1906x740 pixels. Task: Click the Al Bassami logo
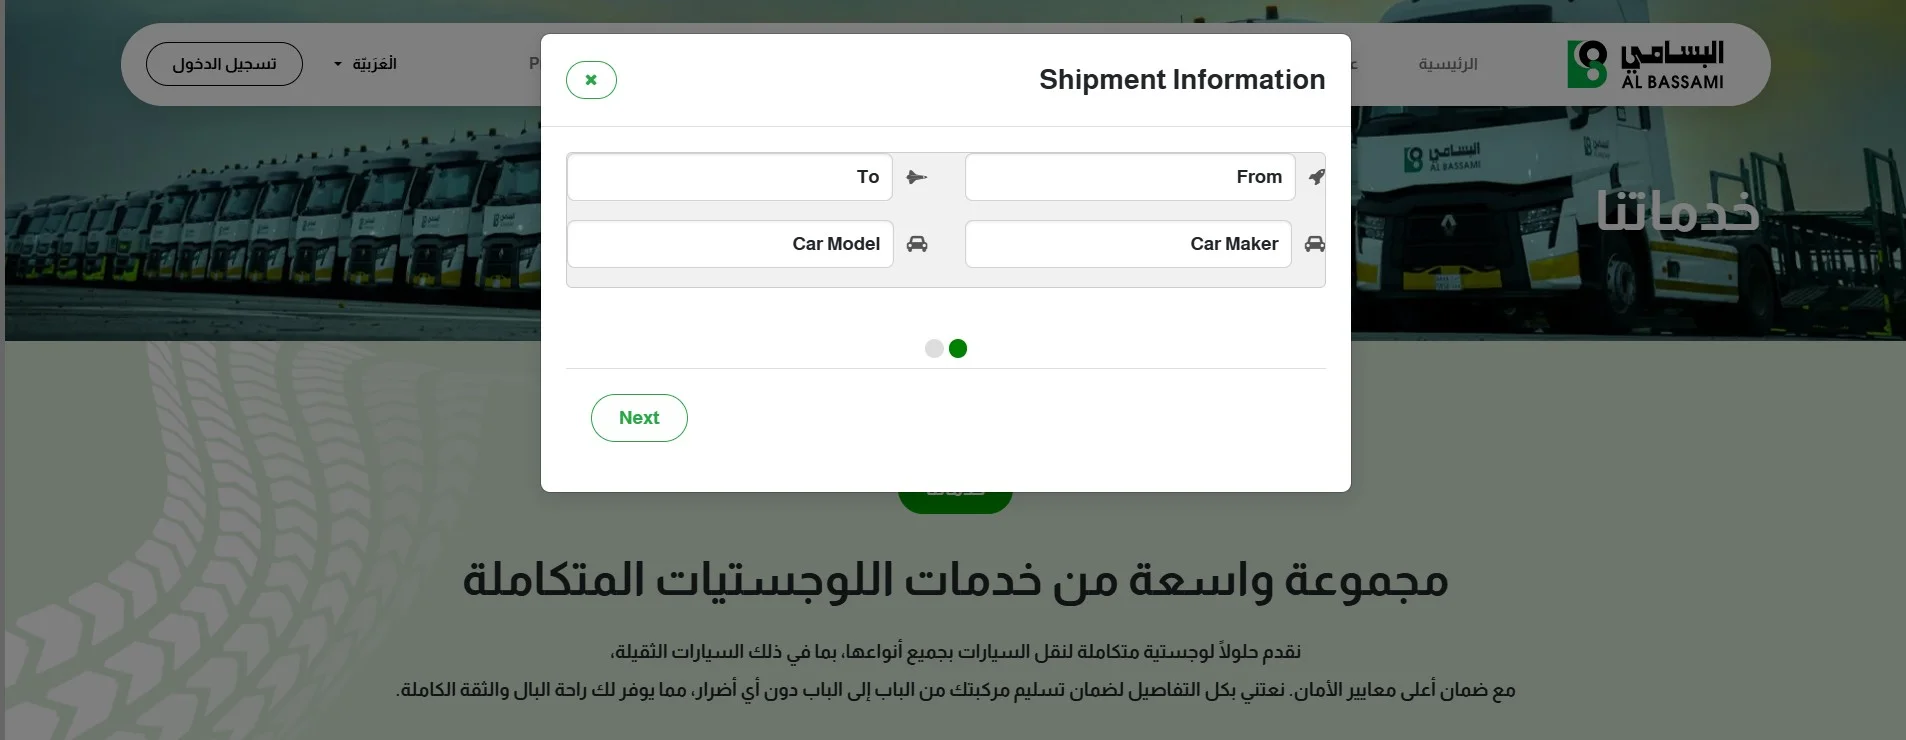click(x=1646, y=63)
